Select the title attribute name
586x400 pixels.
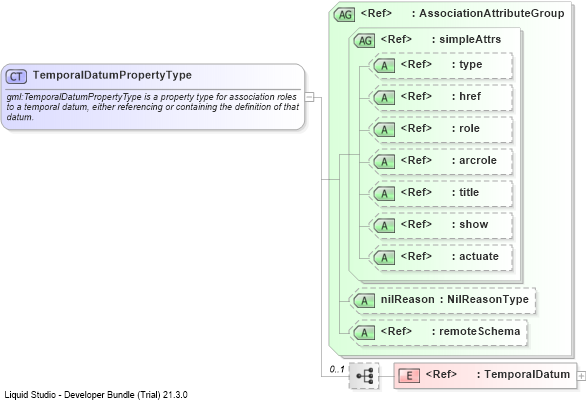(469, 193)
